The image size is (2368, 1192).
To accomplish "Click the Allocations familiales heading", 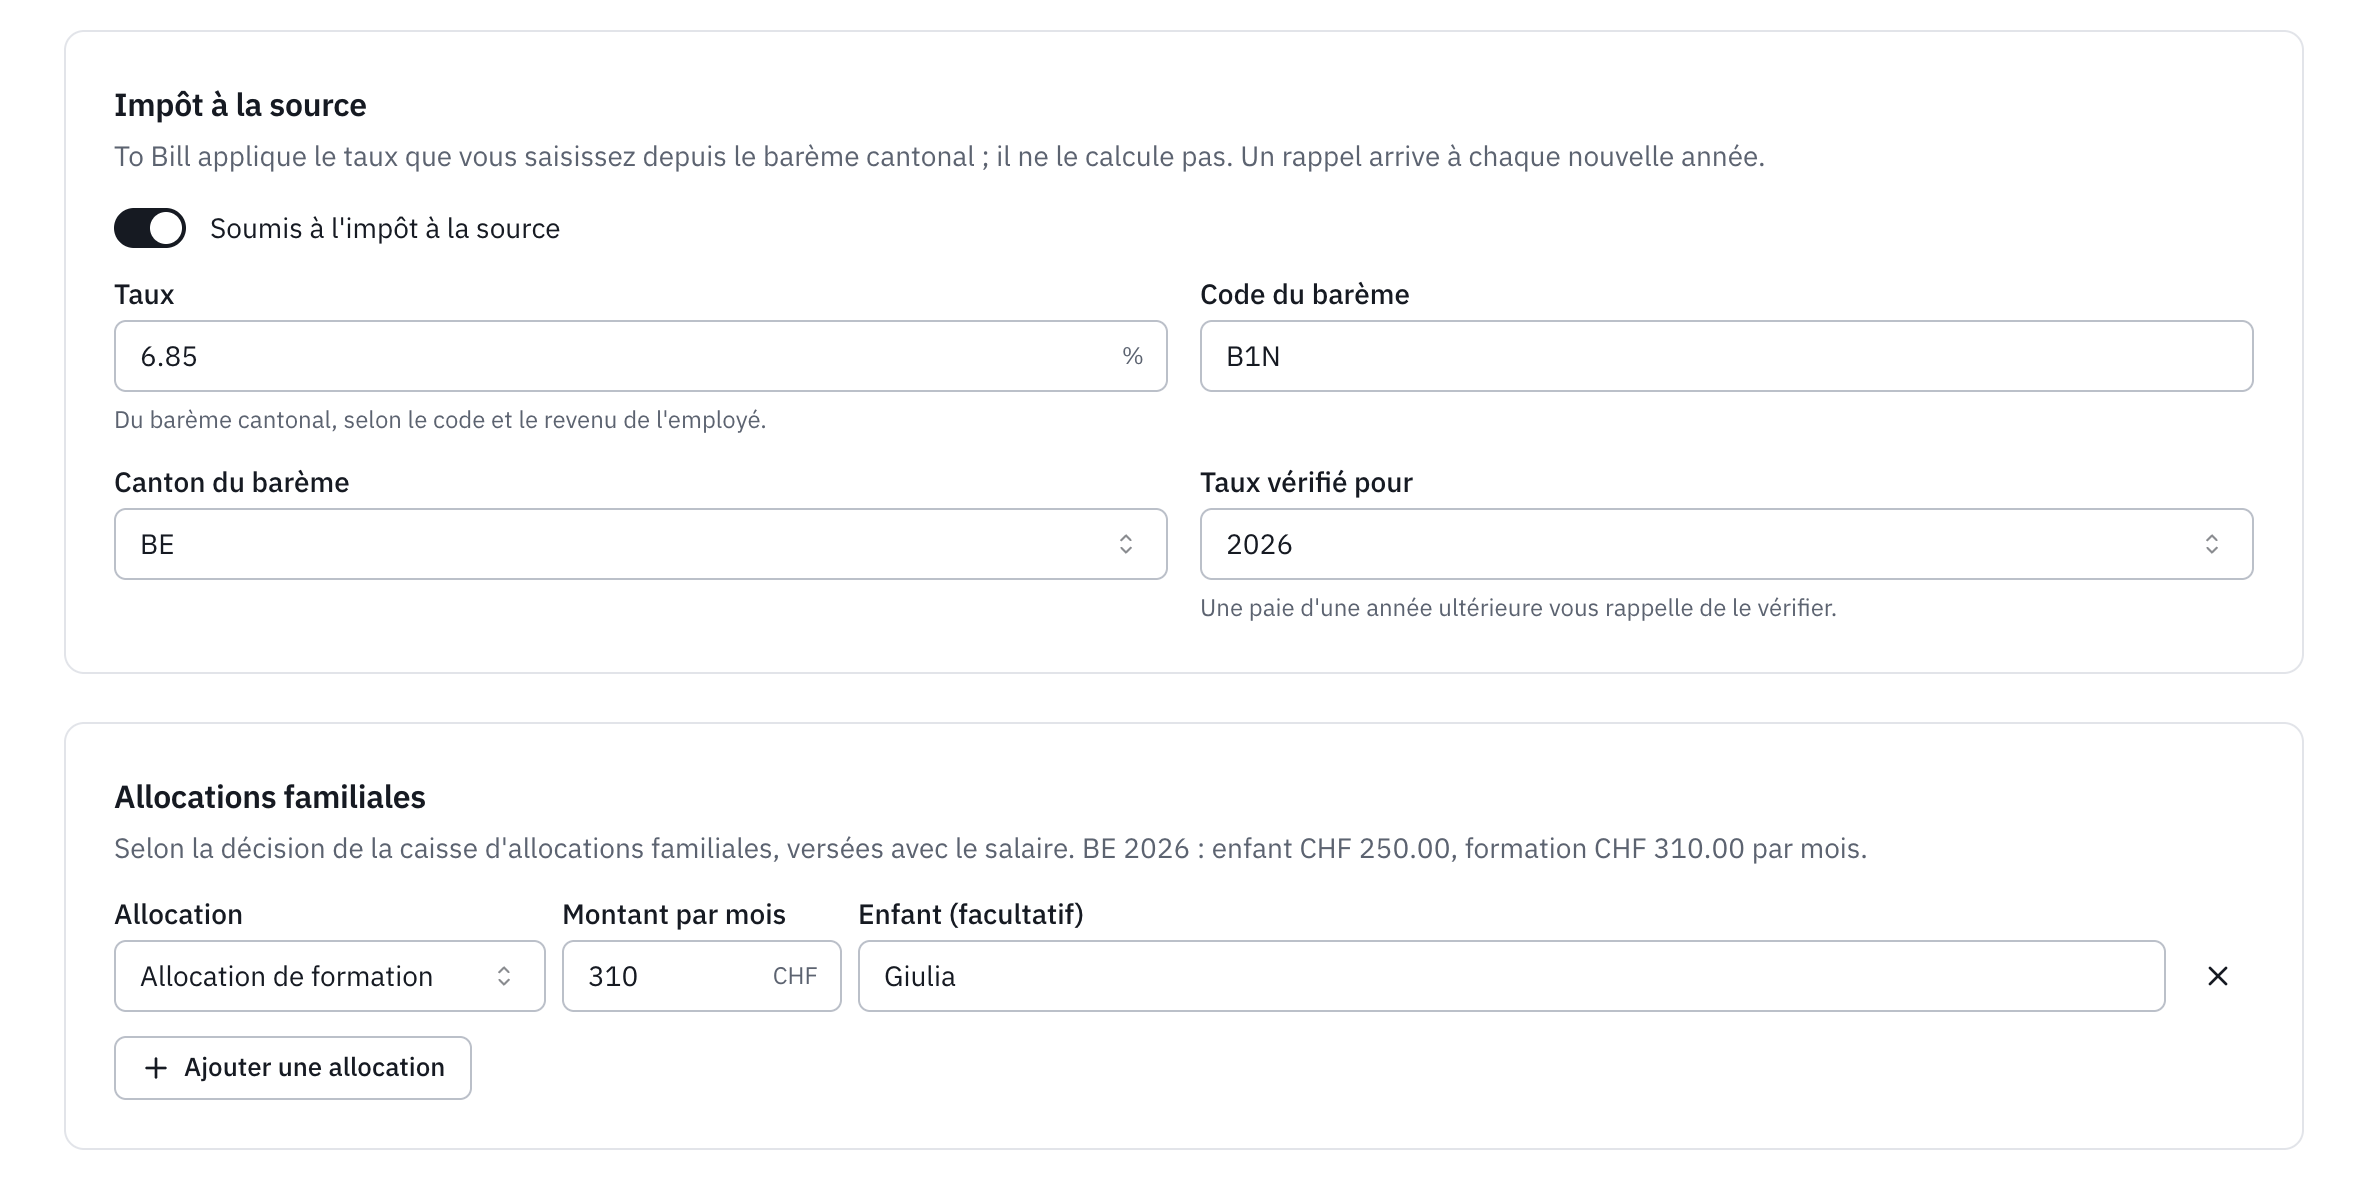I will coord(270,797).
